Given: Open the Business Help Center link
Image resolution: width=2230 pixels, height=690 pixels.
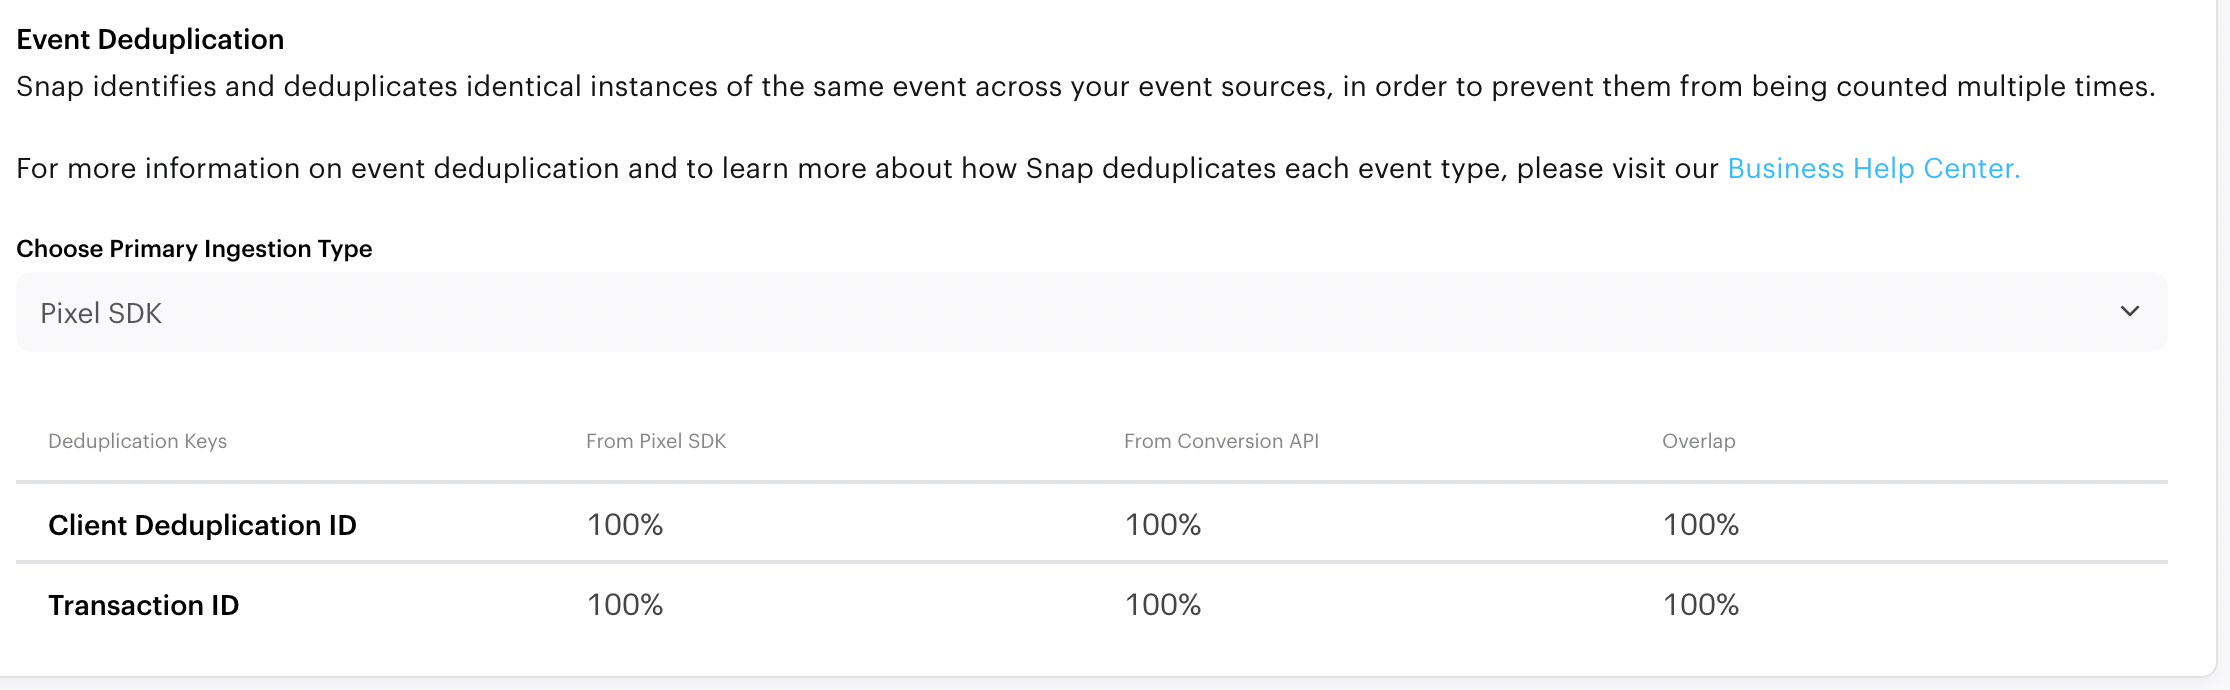Looking at the screenshot, I should tap(1873, 168).
